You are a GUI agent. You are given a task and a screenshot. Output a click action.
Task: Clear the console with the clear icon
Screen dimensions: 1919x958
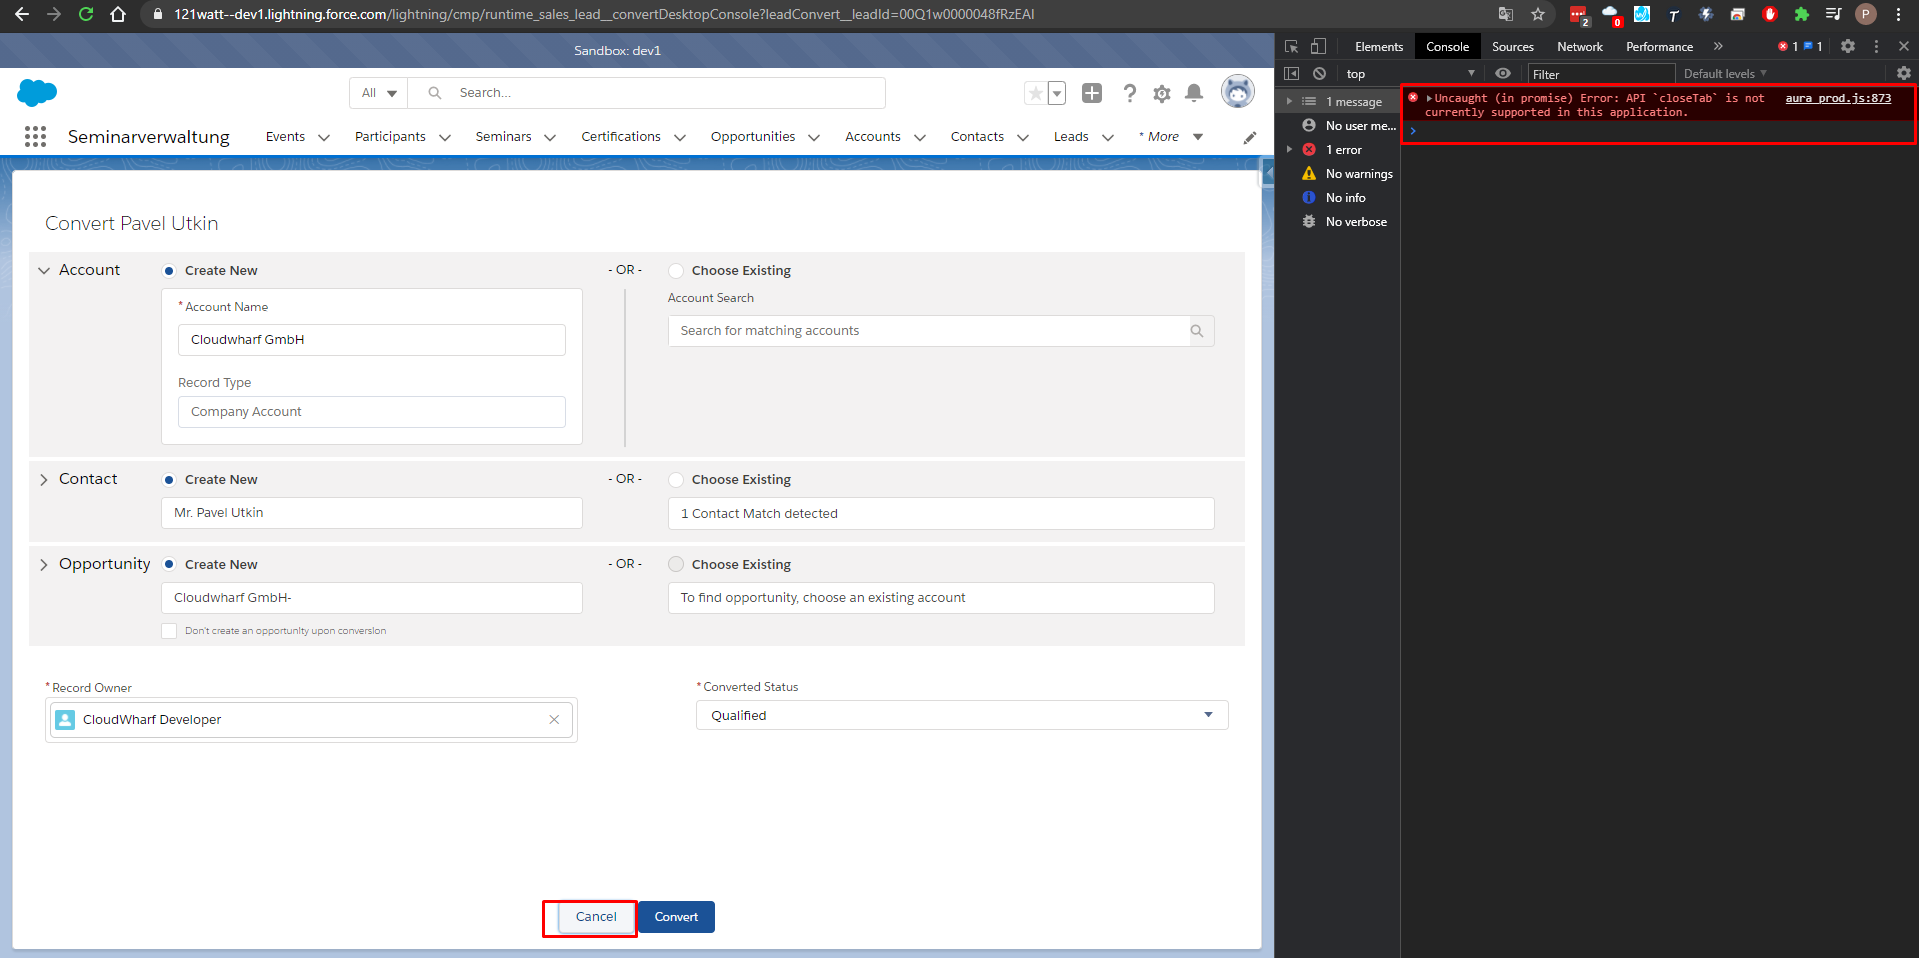[x=1319, y=74]
